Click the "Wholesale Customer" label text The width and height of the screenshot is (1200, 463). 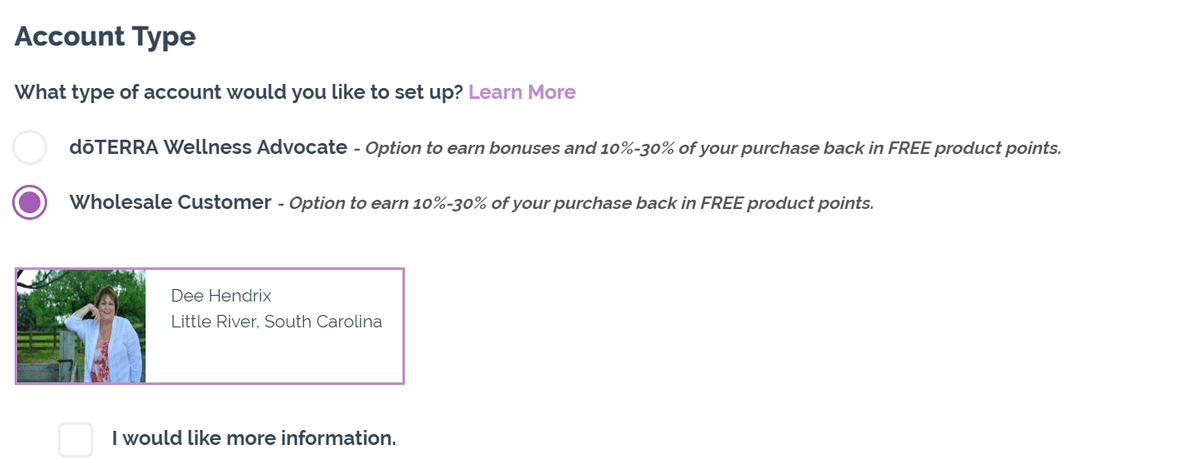[x=170, y=202]
